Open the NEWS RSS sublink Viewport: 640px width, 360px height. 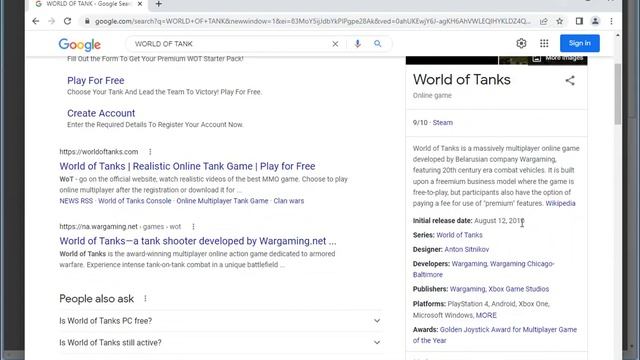76,201
